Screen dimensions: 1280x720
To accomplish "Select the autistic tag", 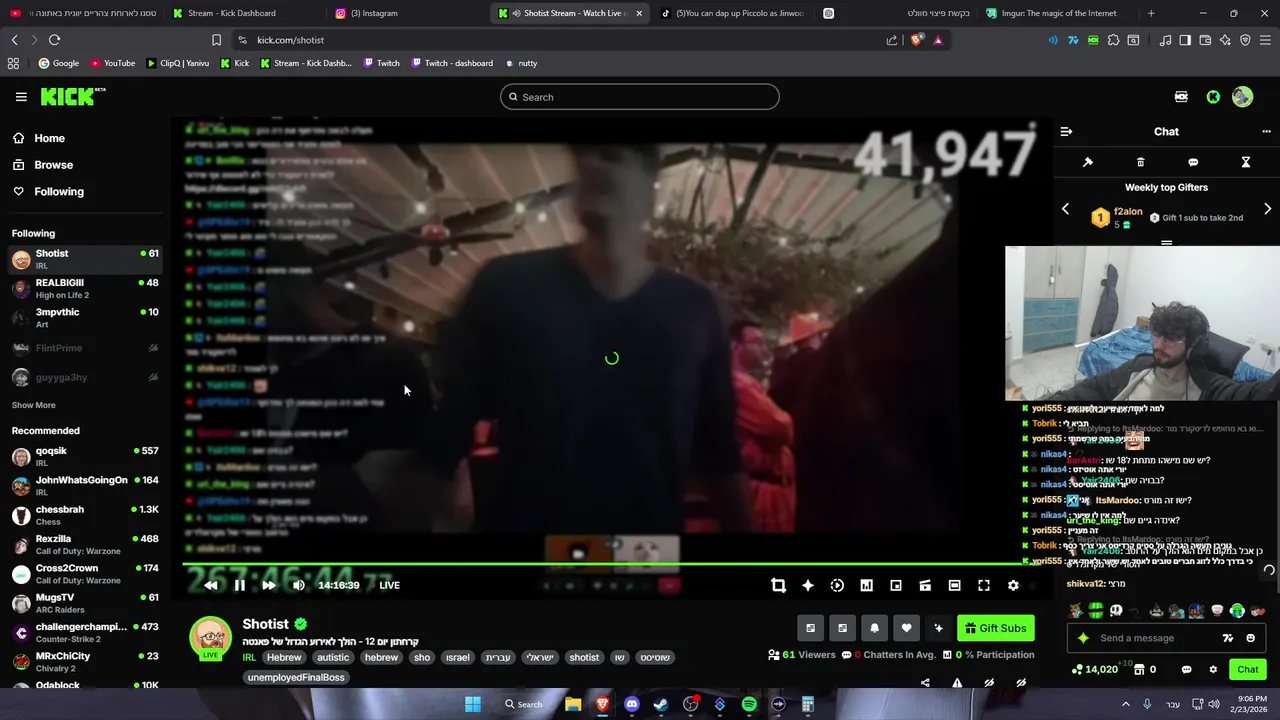I will [x=333, y=657].
